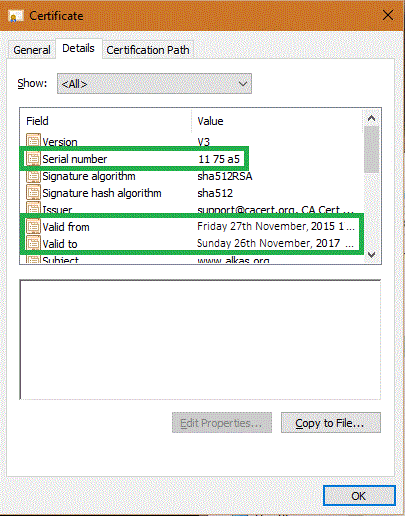The height and width of the screenshot is (516, 405).
Task: Select the Version field icon
Action: point(33,141)
